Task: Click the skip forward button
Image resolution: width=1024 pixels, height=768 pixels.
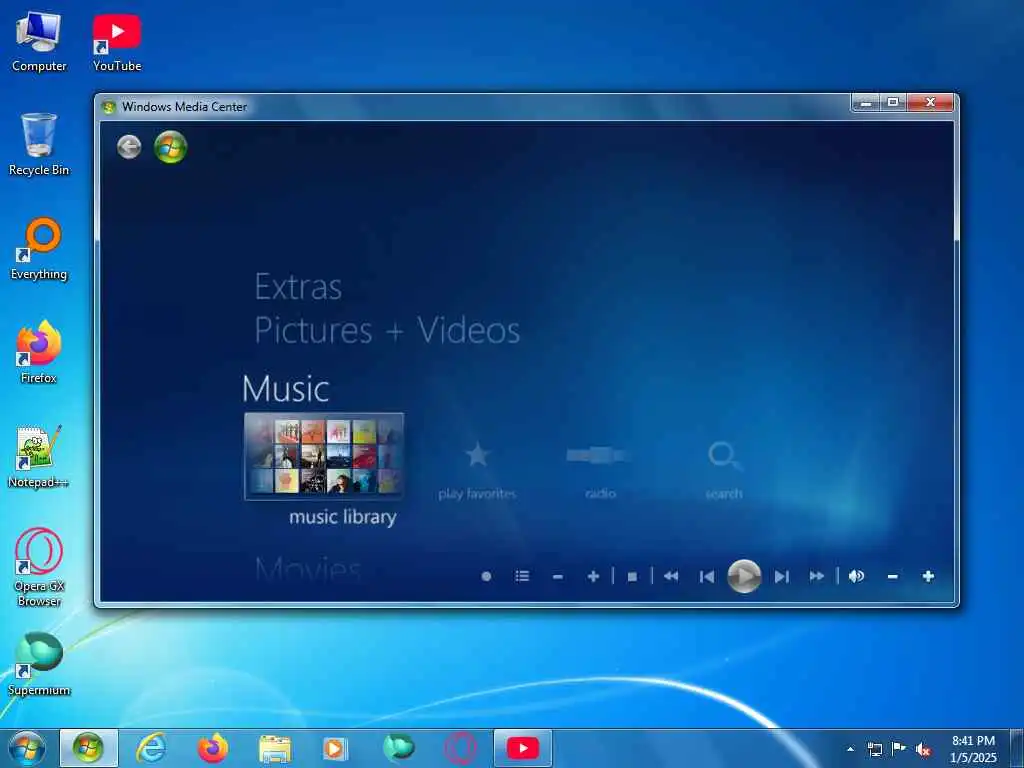Action: pyautogui.click(x=782, y=577)
